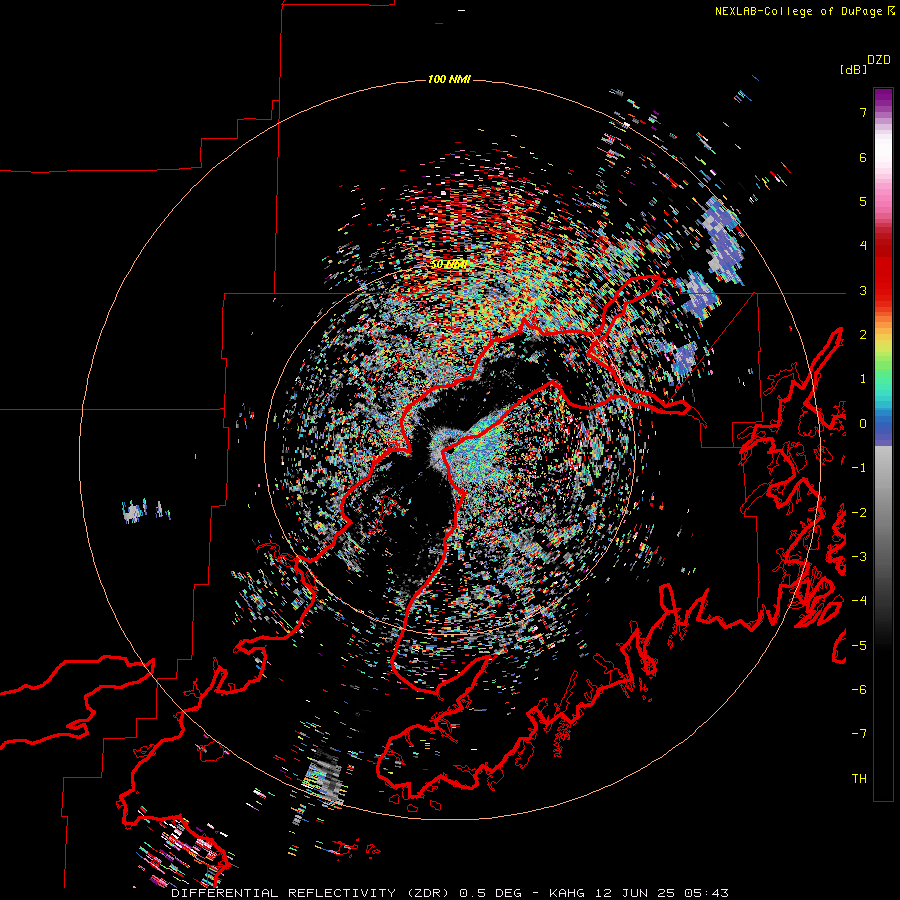Select the 1 dB scale value

pyautogui.click(x=863, y=379)
